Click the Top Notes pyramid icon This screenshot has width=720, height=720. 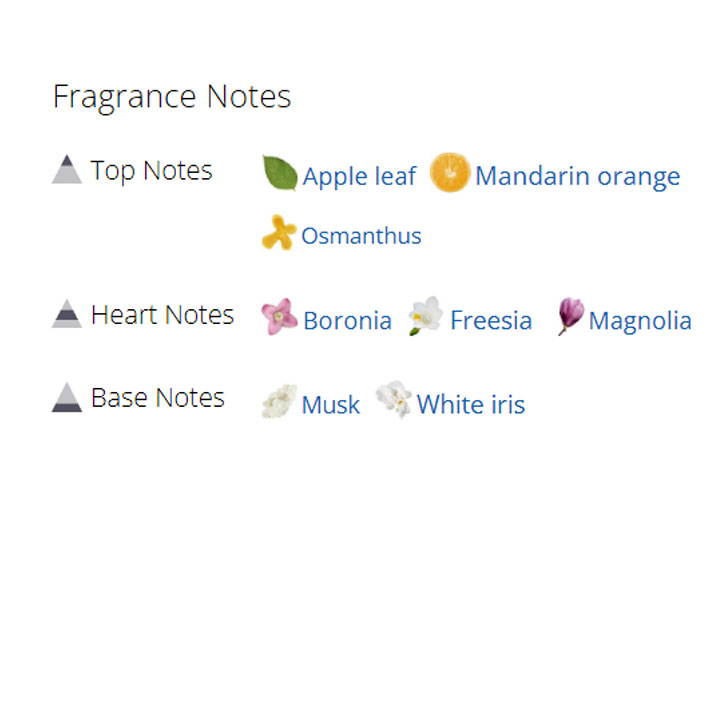tap(67, 170)
